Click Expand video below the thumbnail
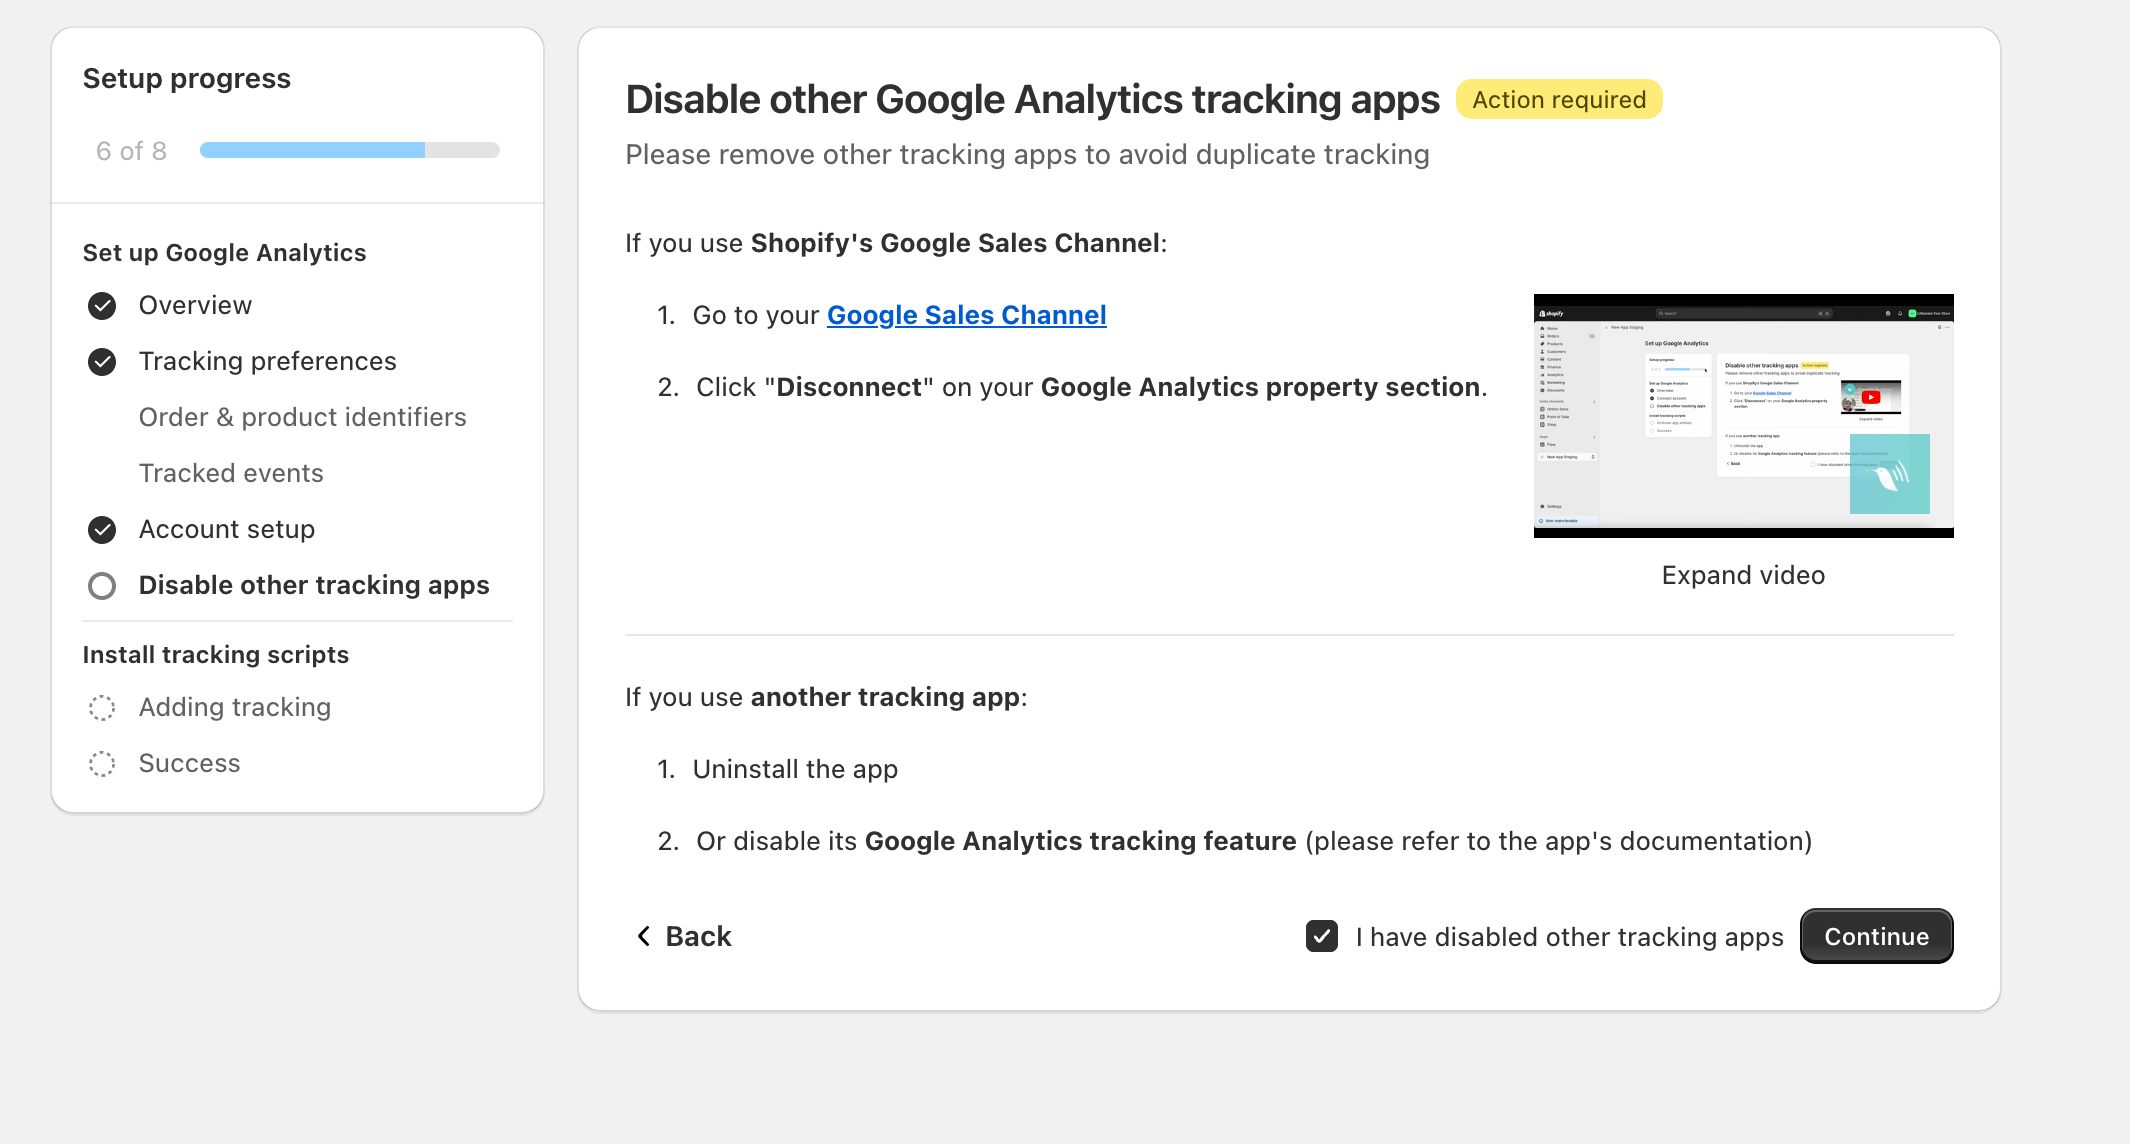The height and width of the screenshot is (1144, 2130). click(1743, 575)
